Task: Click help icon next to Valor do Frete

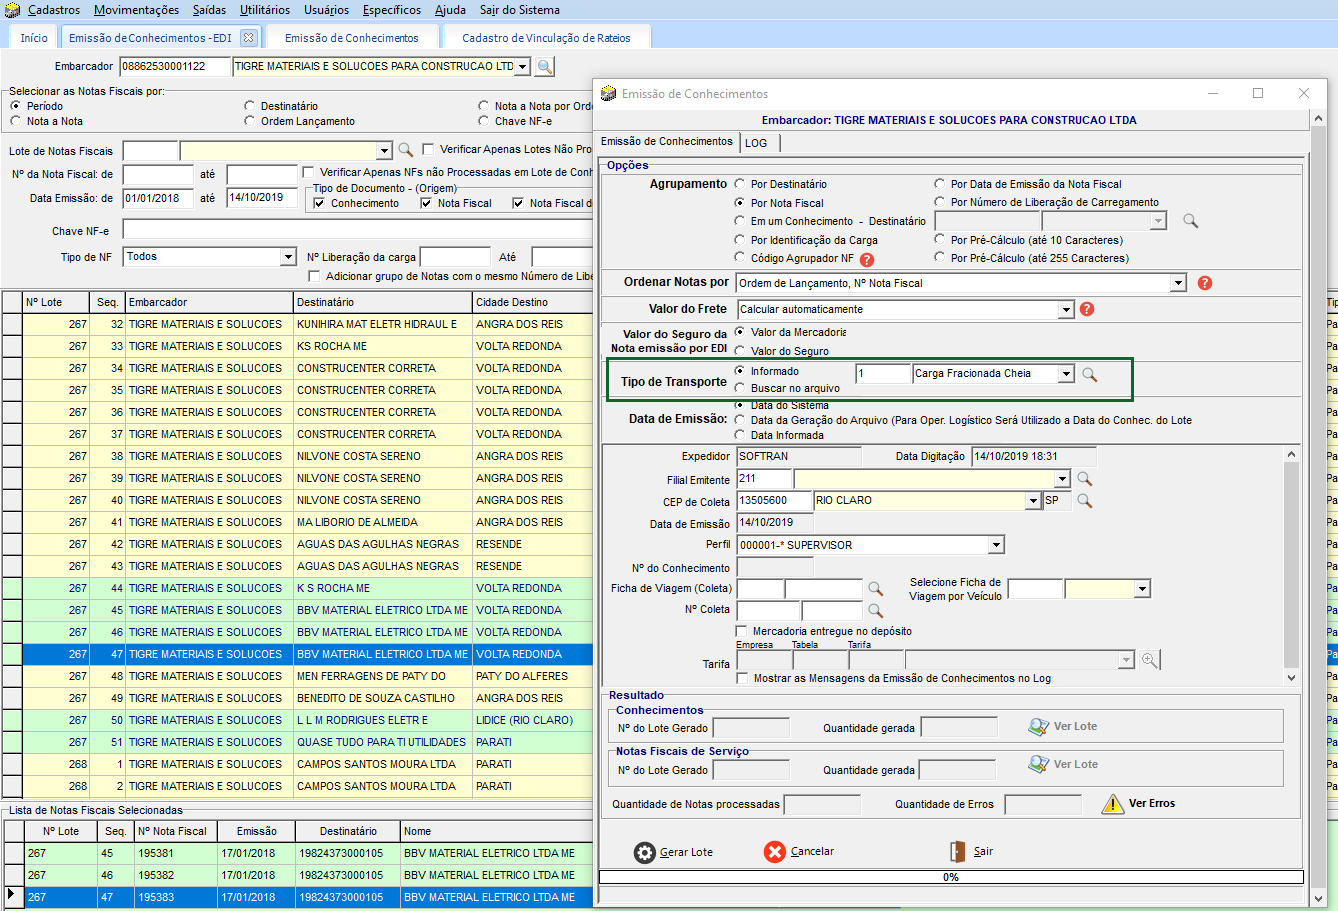Action: [1087, 309]
